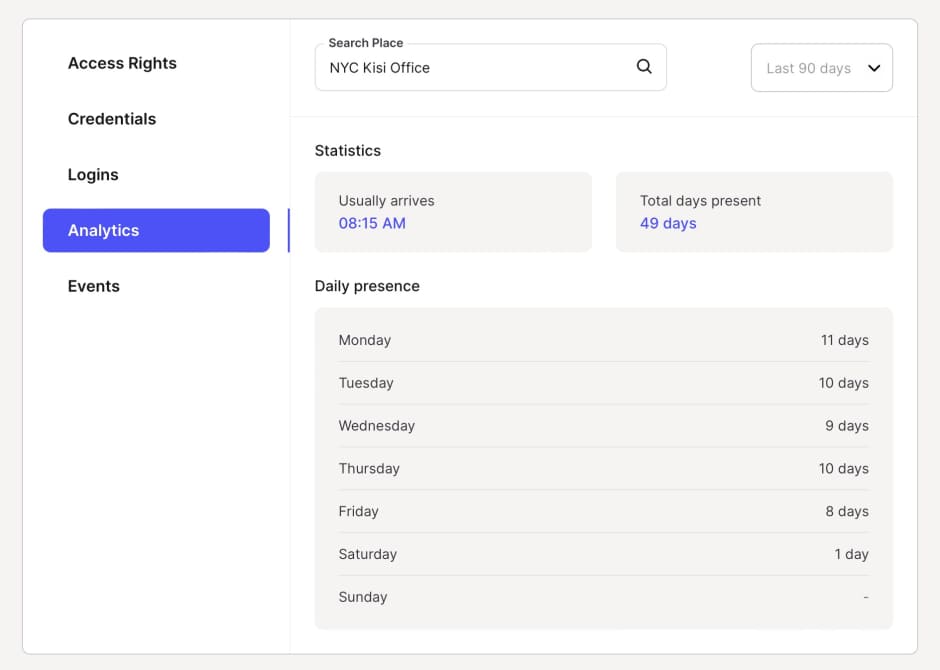Screen dimensions: 940x670
Task: Open the Events section
Action: click(x=94, y=286)
